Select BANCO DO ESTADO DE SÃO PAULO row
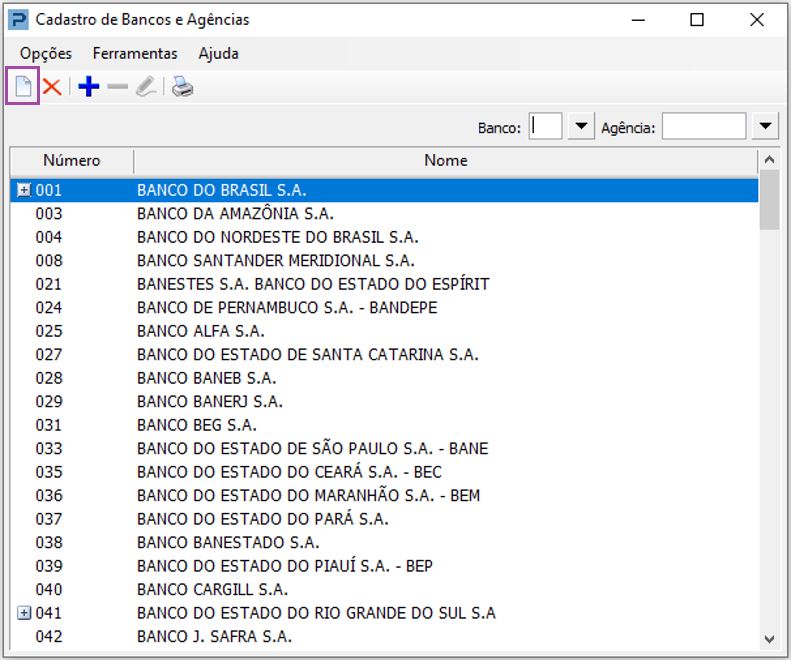 click(384, 449)
